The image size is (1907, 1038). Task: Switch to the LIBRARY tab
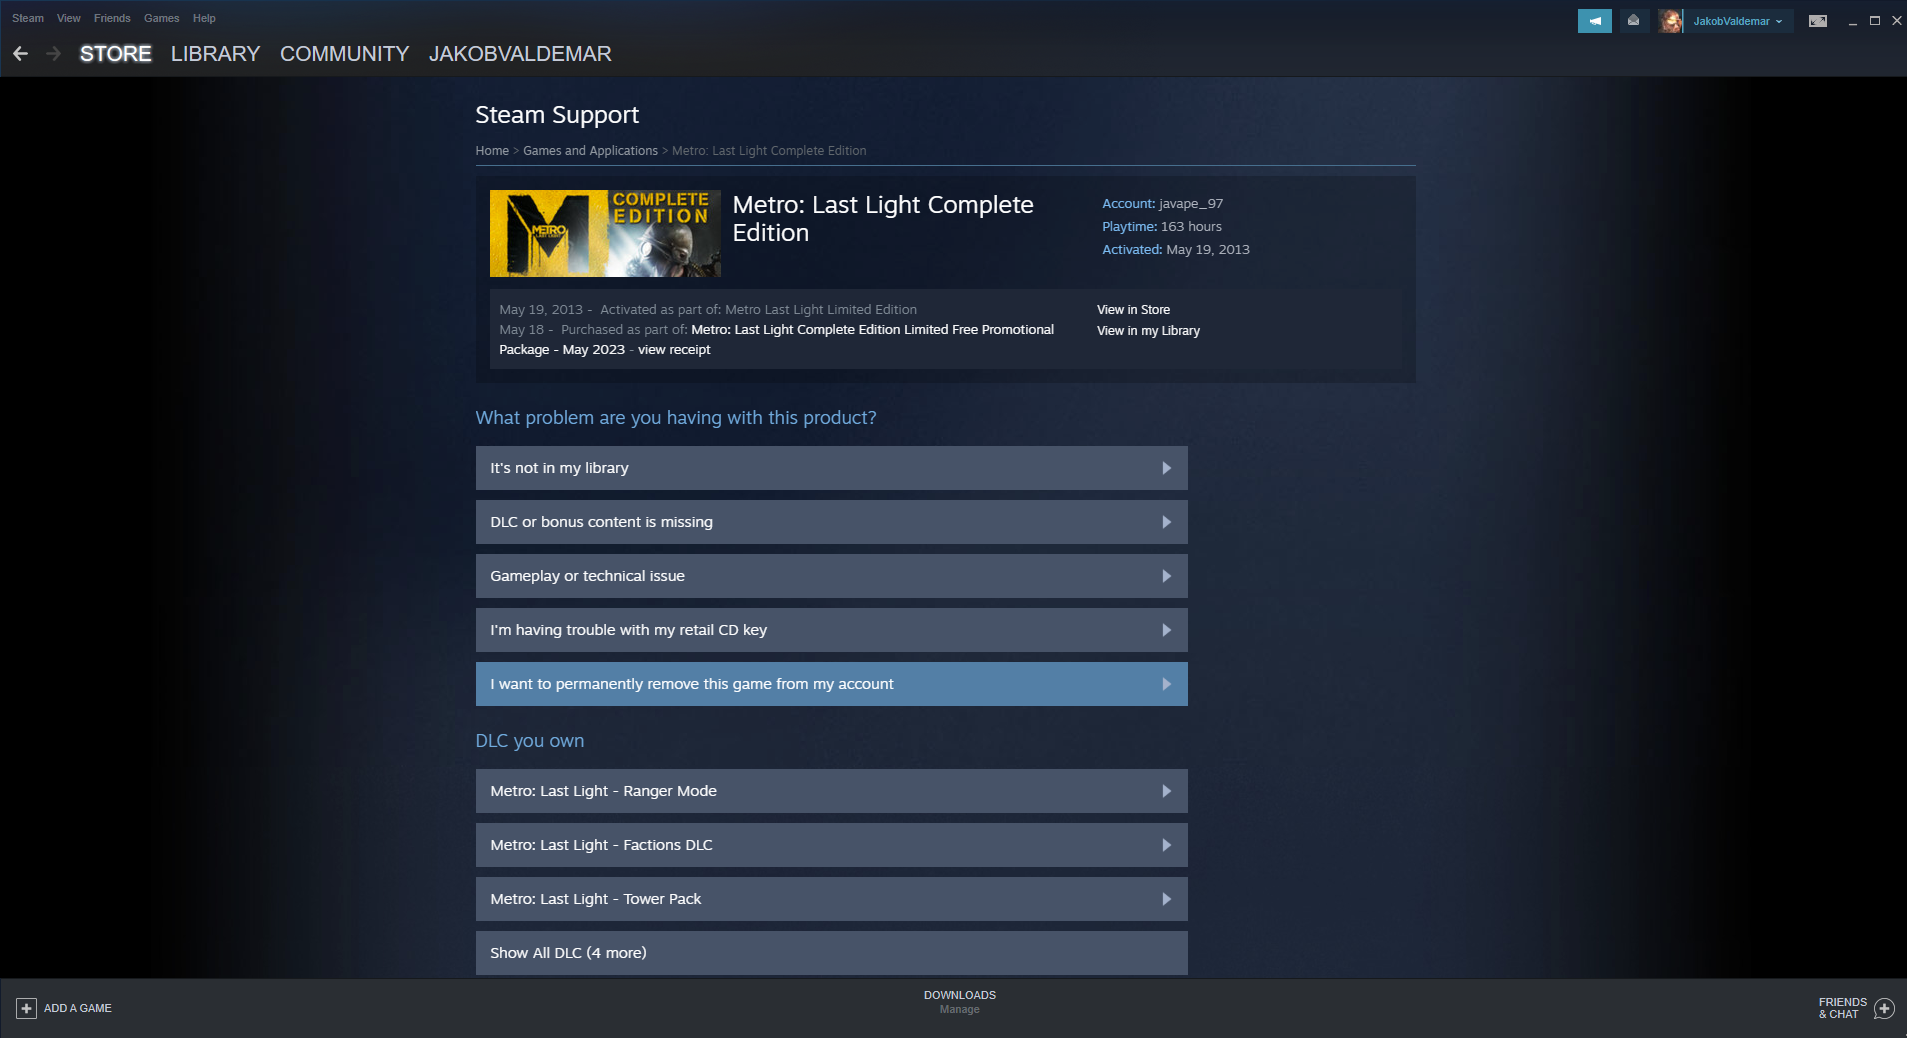tap(216, 54)
